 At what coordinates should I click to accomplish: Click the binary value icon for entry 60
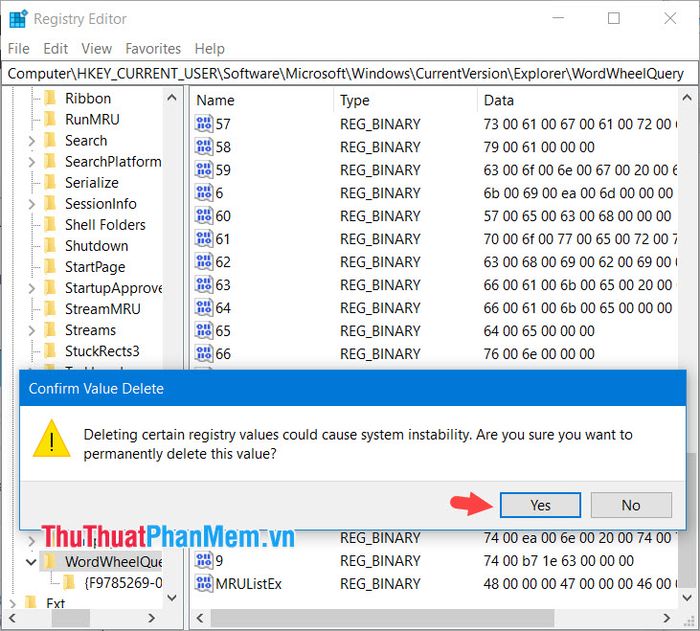(x=204, y=216)
